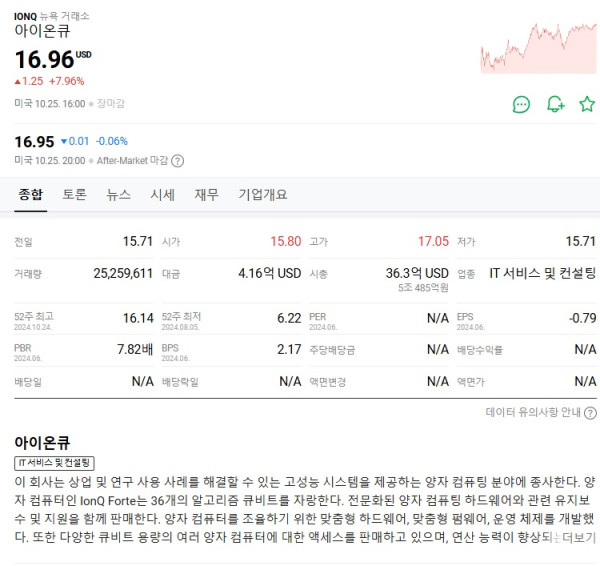
Task: Click the 미국 10.25. 16:00 timestamp
Action: coord(50,104)
